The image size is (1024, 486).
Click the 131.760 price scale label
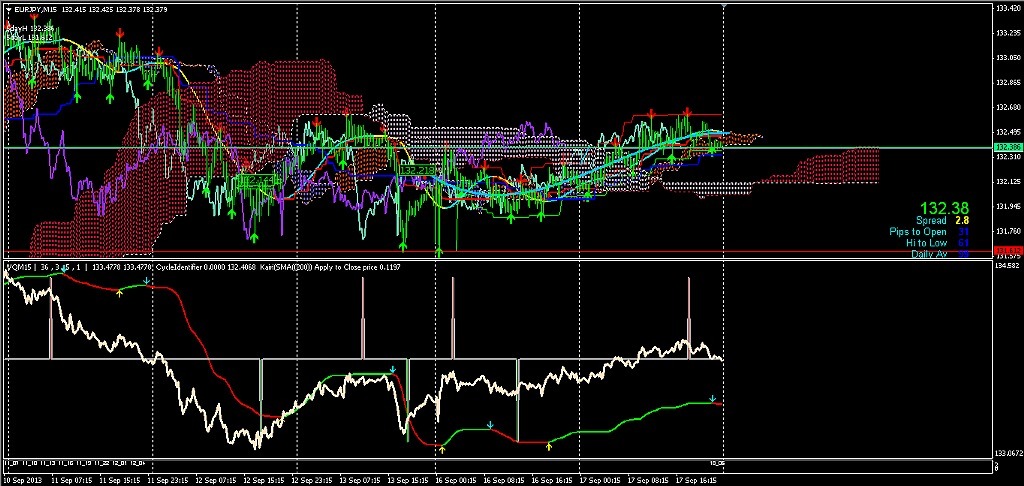[x=1008, y=231]
